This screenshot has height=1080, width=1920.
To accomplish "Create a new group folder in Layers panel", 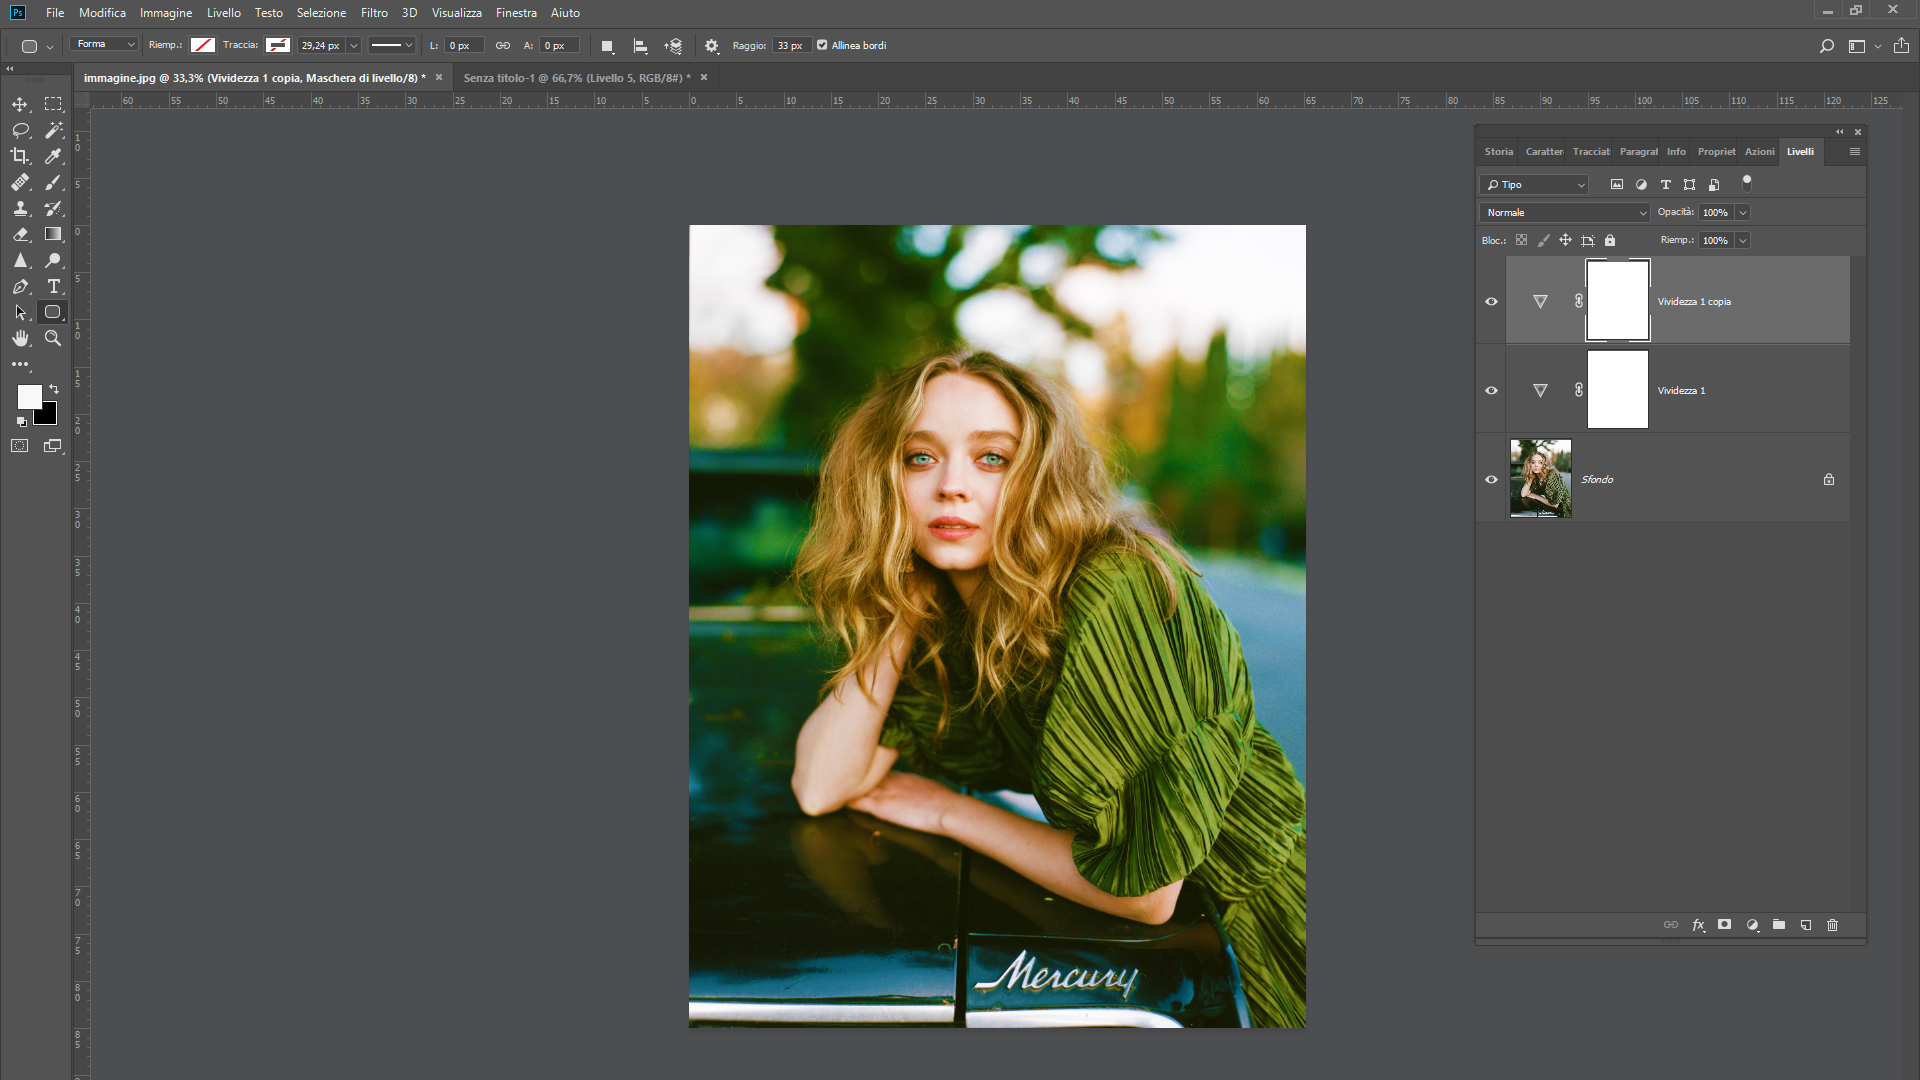I will (x=1779, y=925).
